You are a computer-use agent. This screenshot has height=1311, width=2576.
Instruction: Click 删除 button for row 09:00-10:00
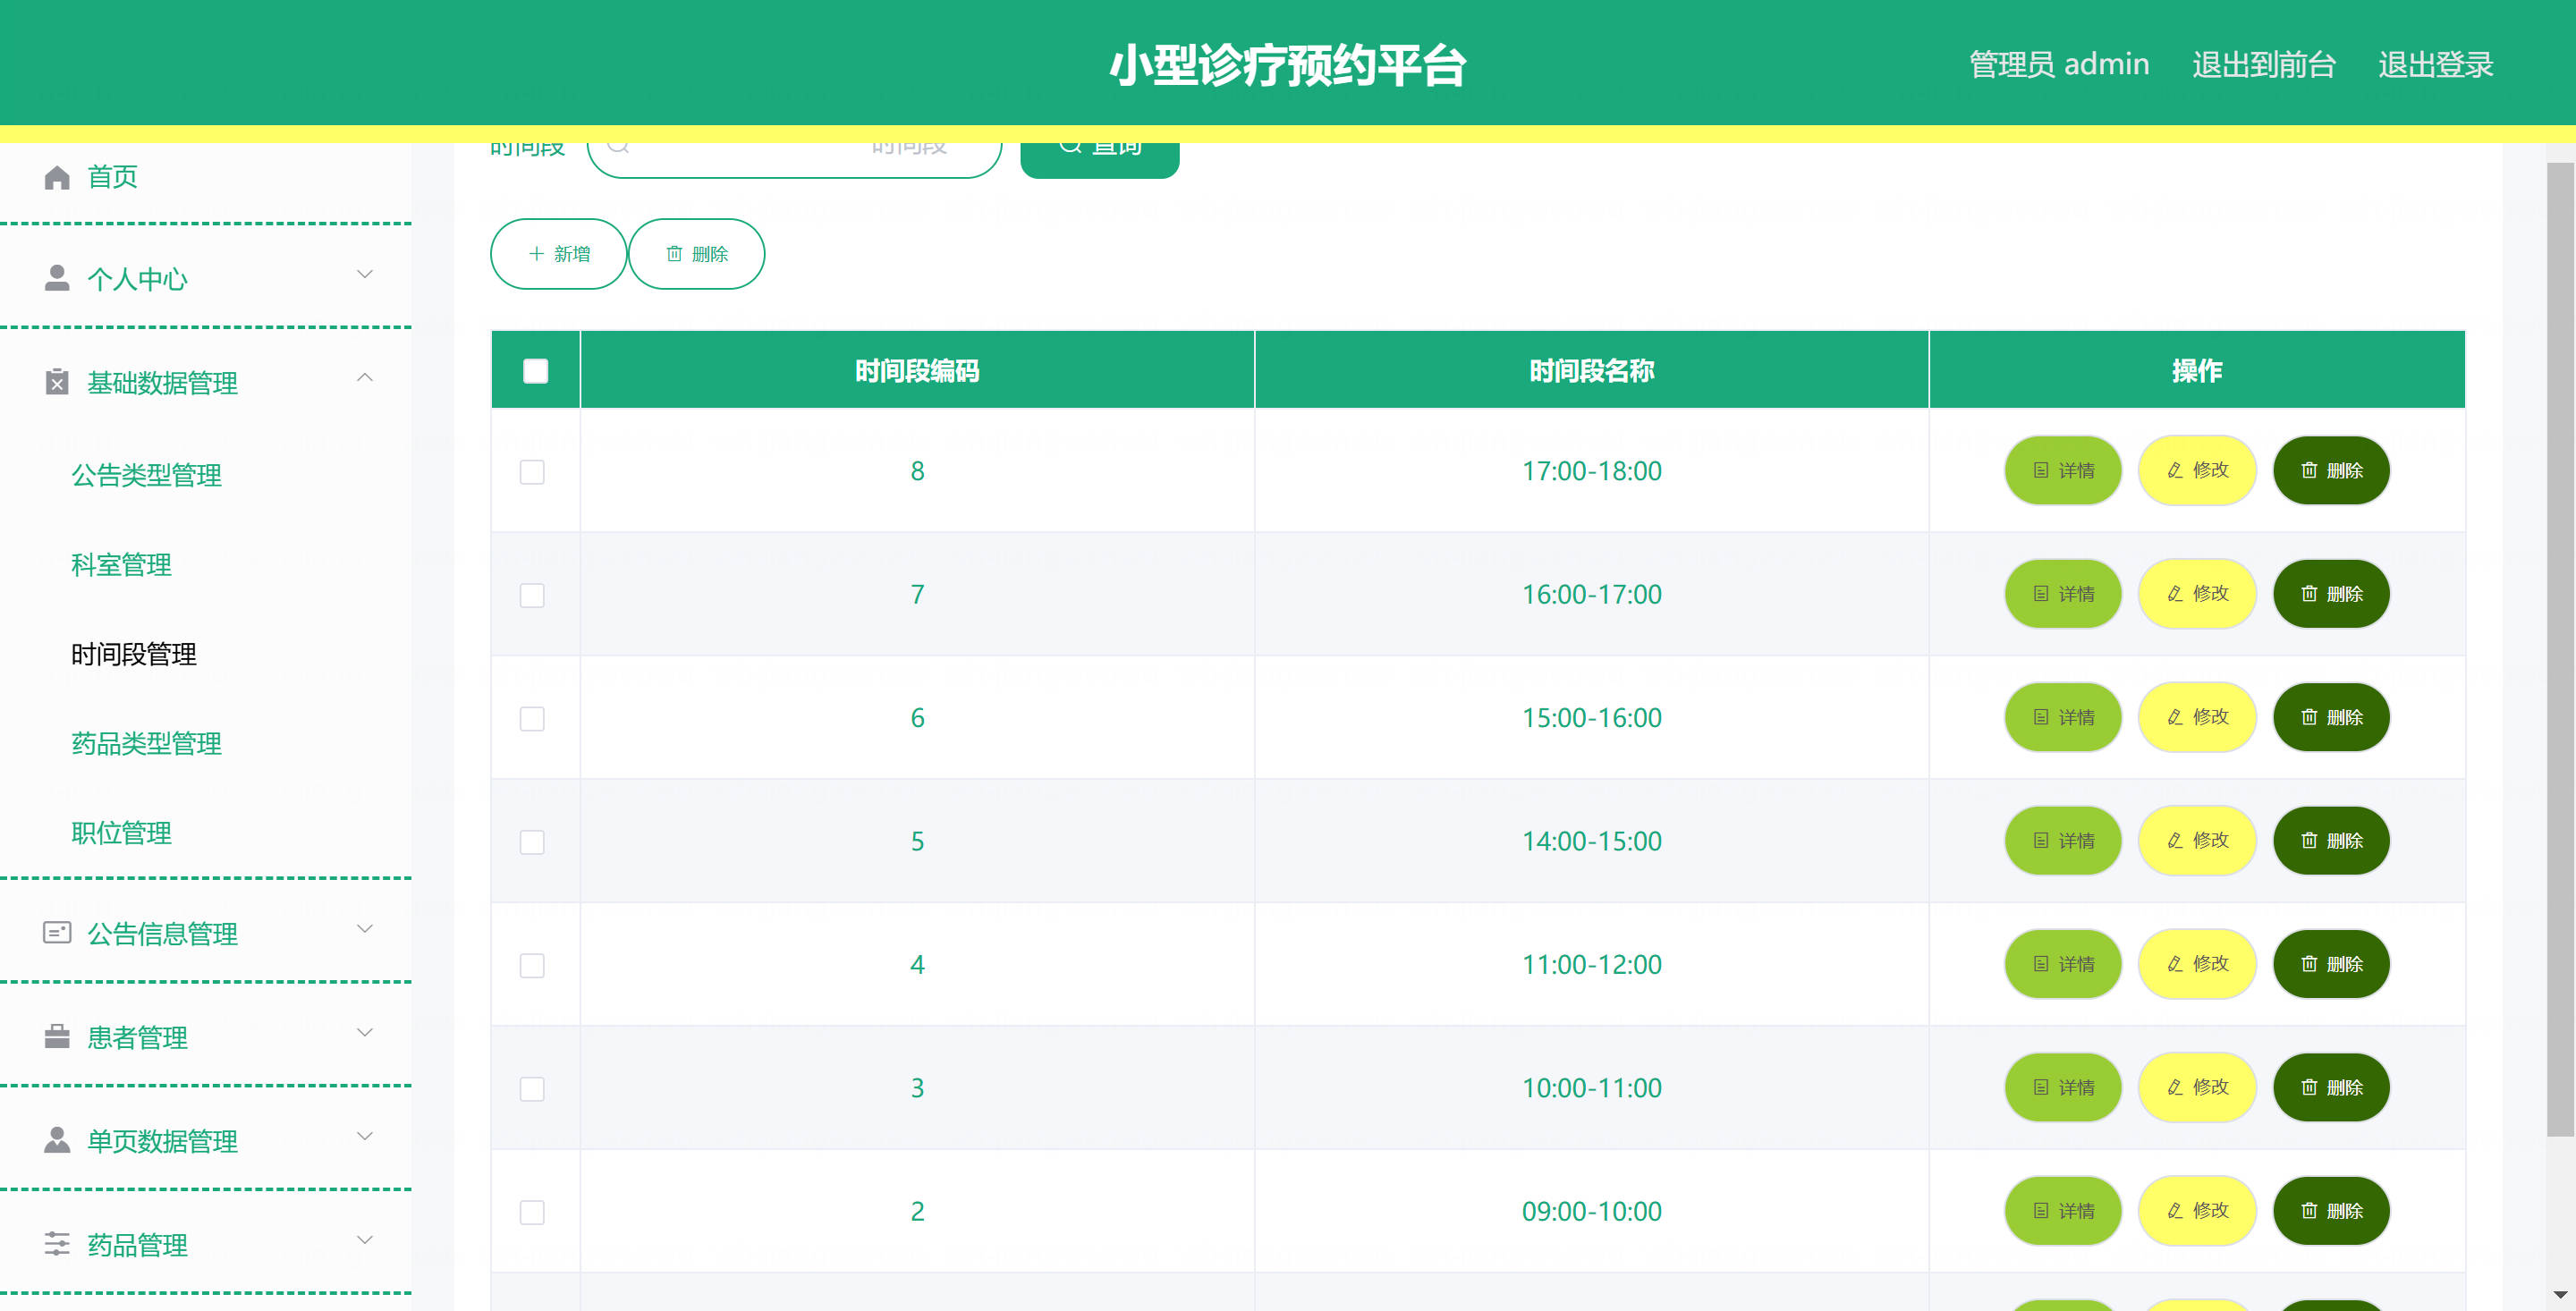pos(2331,1211)
